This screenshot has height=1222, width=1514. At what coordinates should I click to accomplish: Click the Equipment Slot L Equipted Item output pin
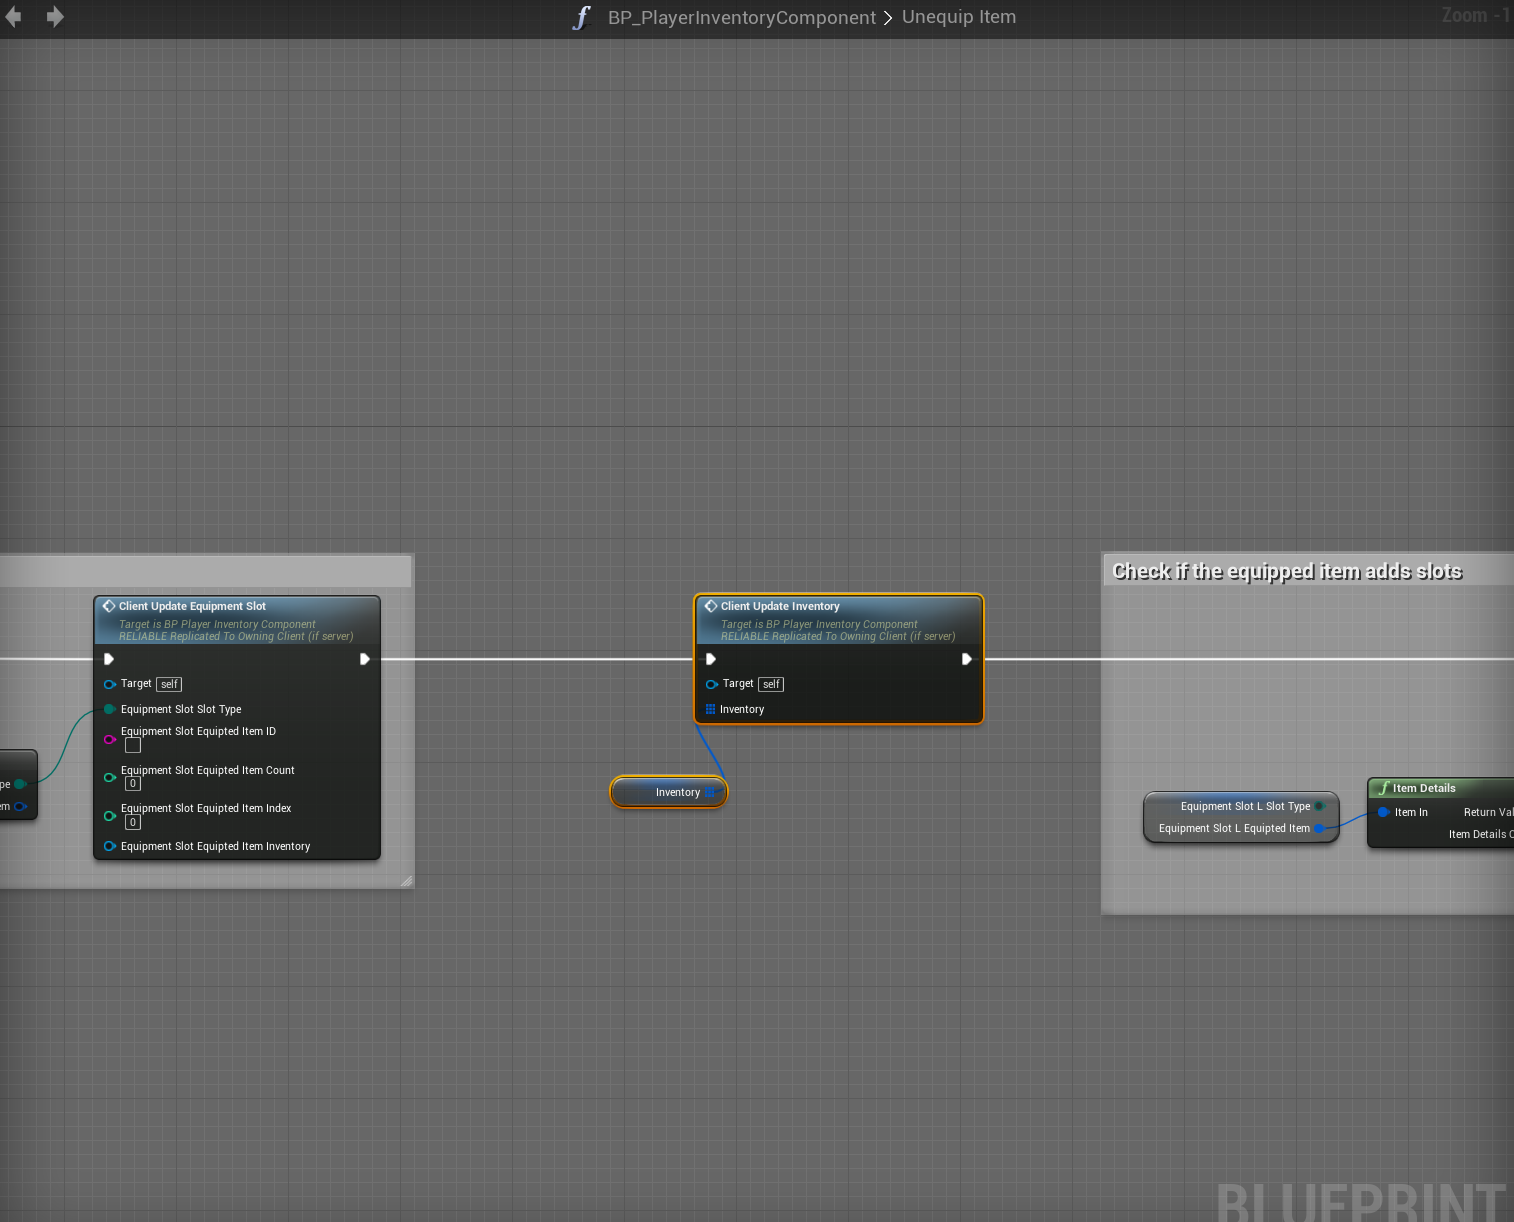[1319, 828]
